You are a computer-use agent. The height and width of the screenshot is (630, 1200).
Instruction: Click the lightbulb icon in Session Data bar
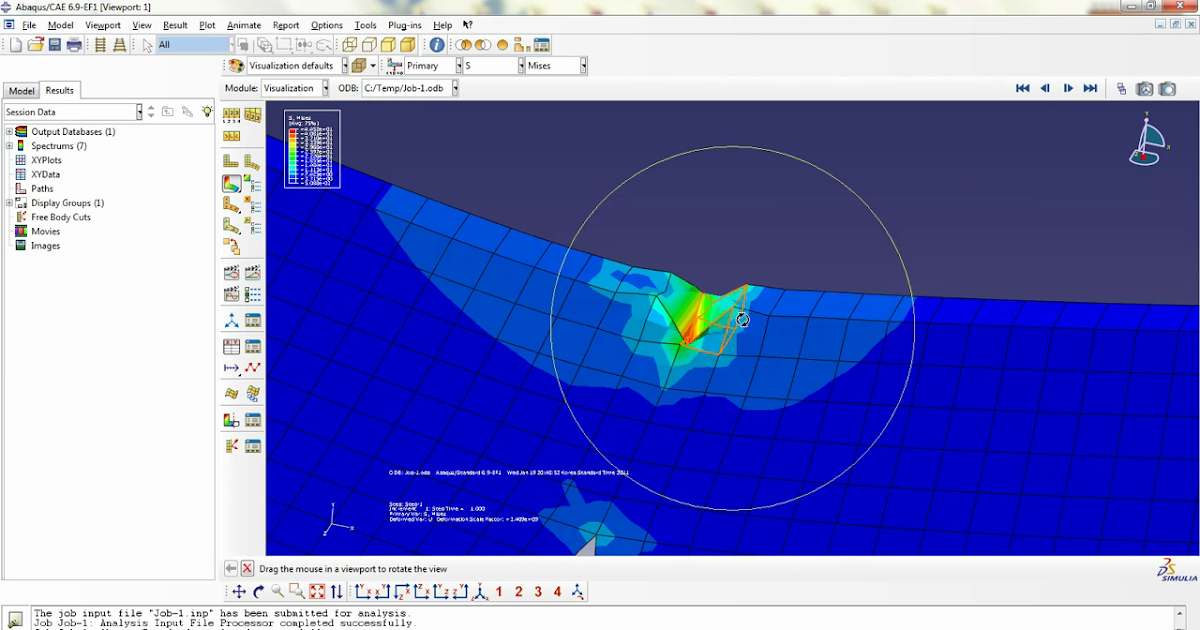coord(207,112)
